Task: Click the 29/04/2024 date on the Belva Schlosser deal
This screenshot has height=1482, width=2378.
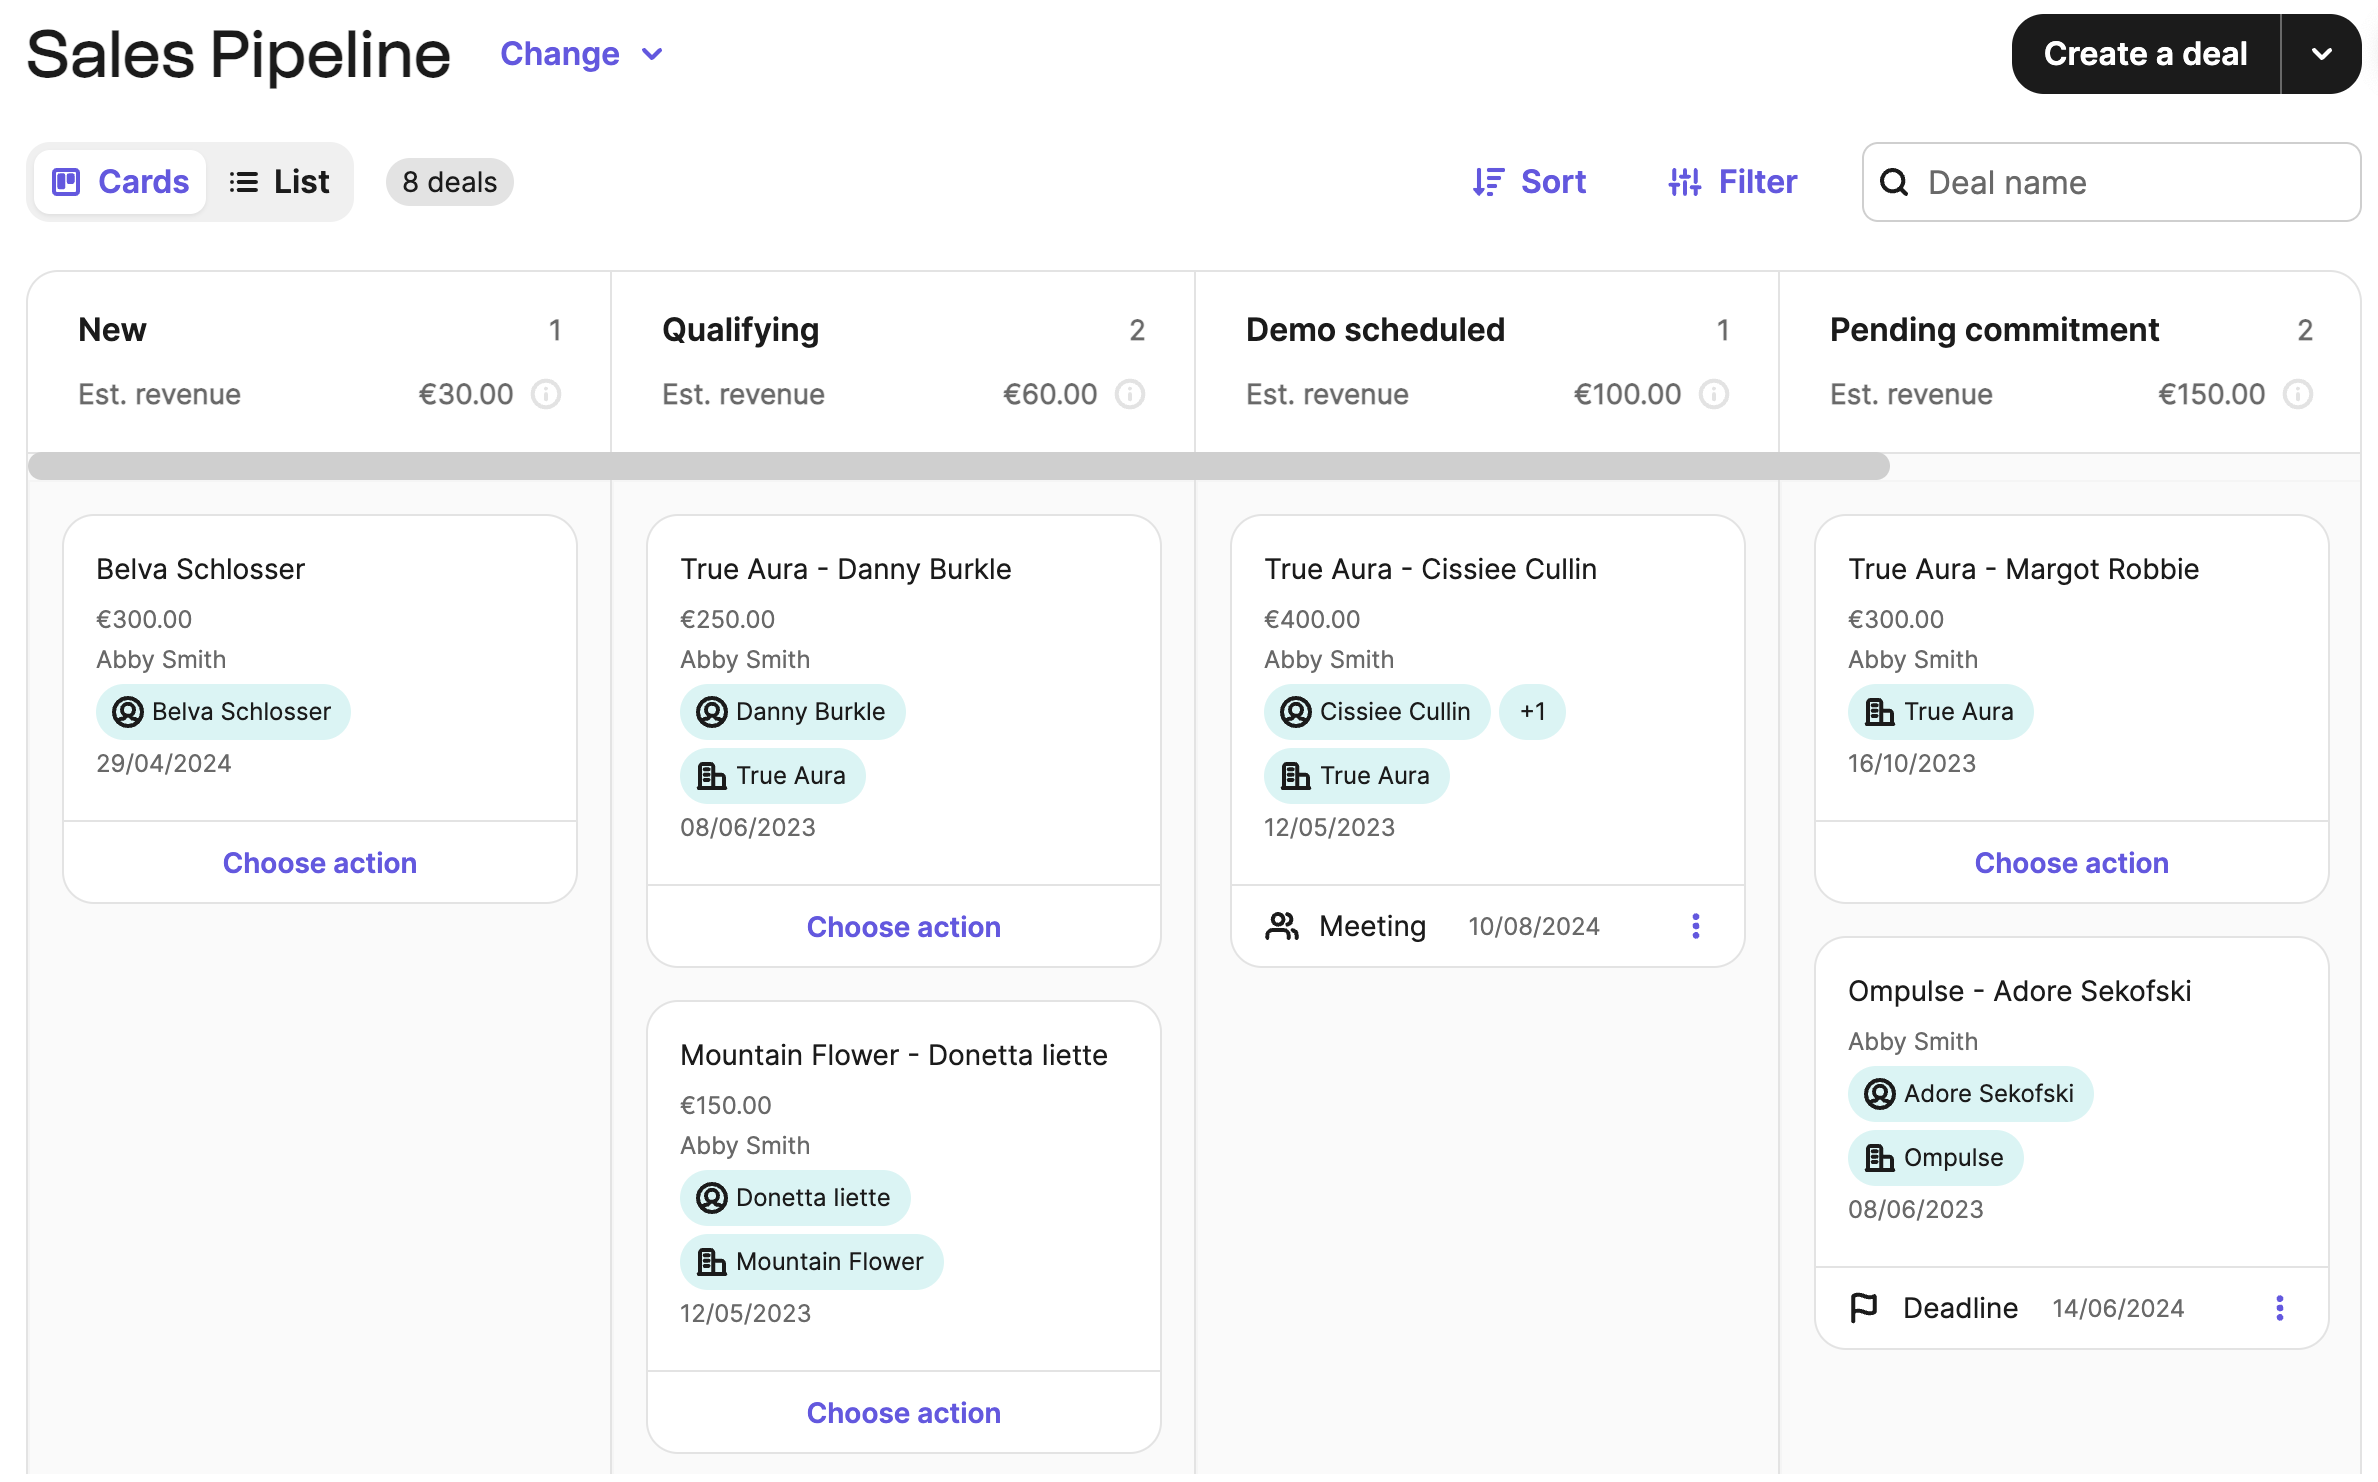Action: coord(164,763)
